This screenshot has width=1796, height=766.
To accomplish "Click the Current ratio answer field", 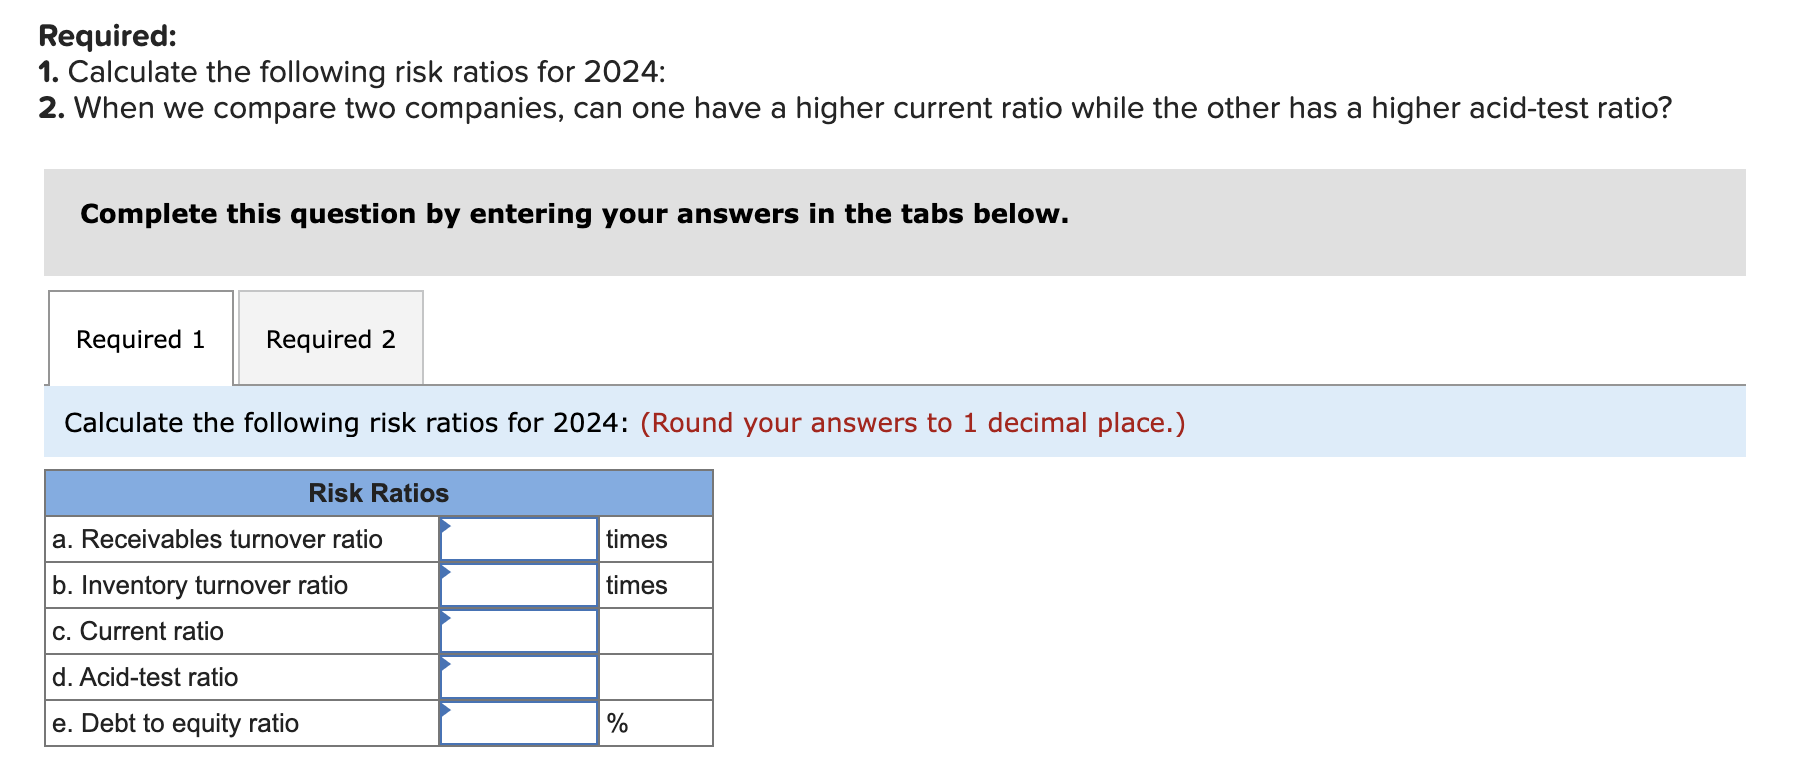I will [x=518, y=631].
